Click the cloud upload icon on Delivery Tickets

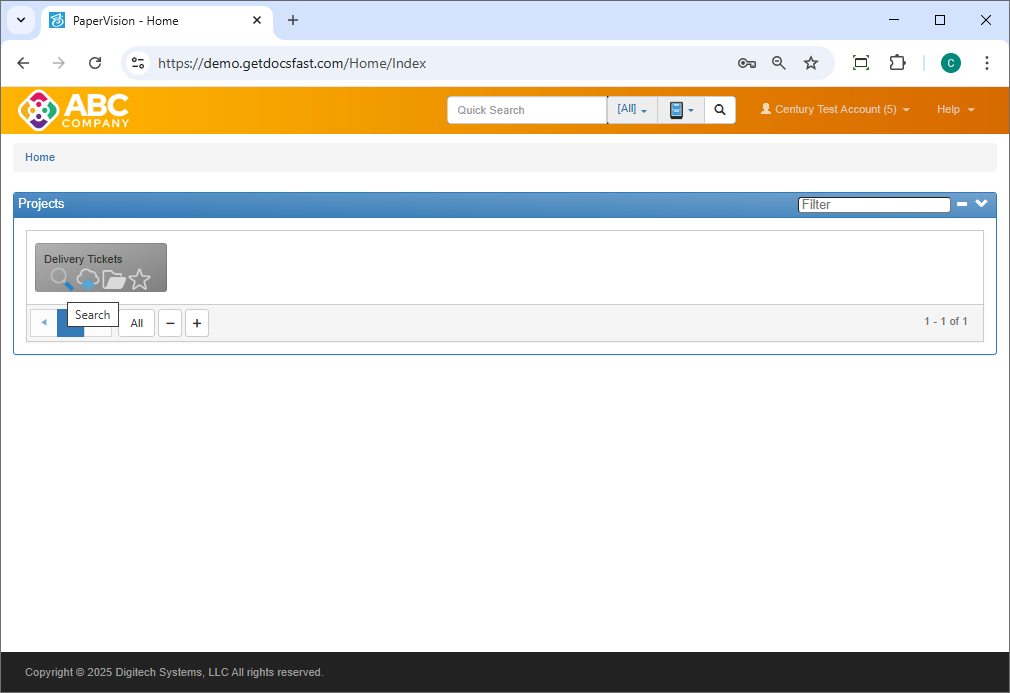click(x=88, y=279)
